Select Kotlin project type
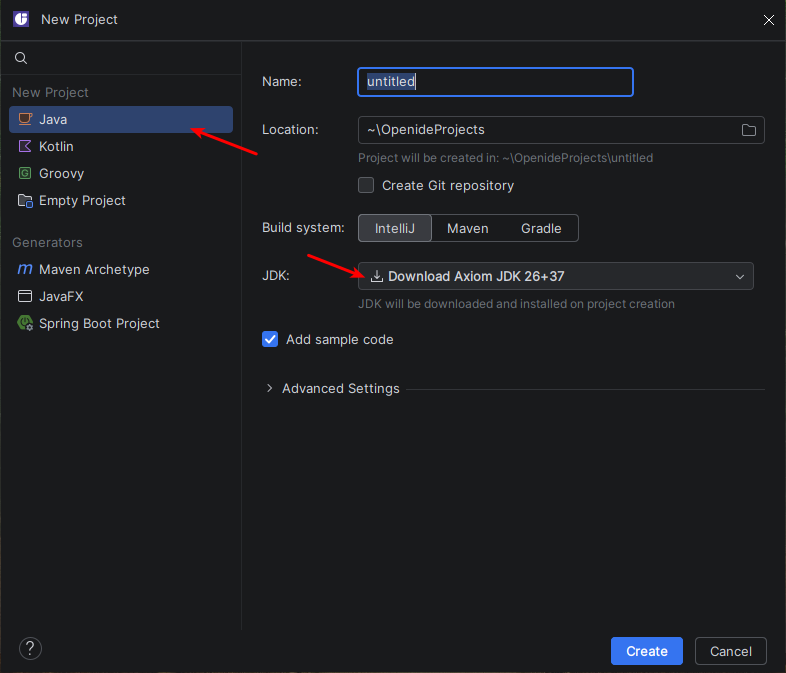The height and width of the screenshot is (673, 786). (121, 146)
